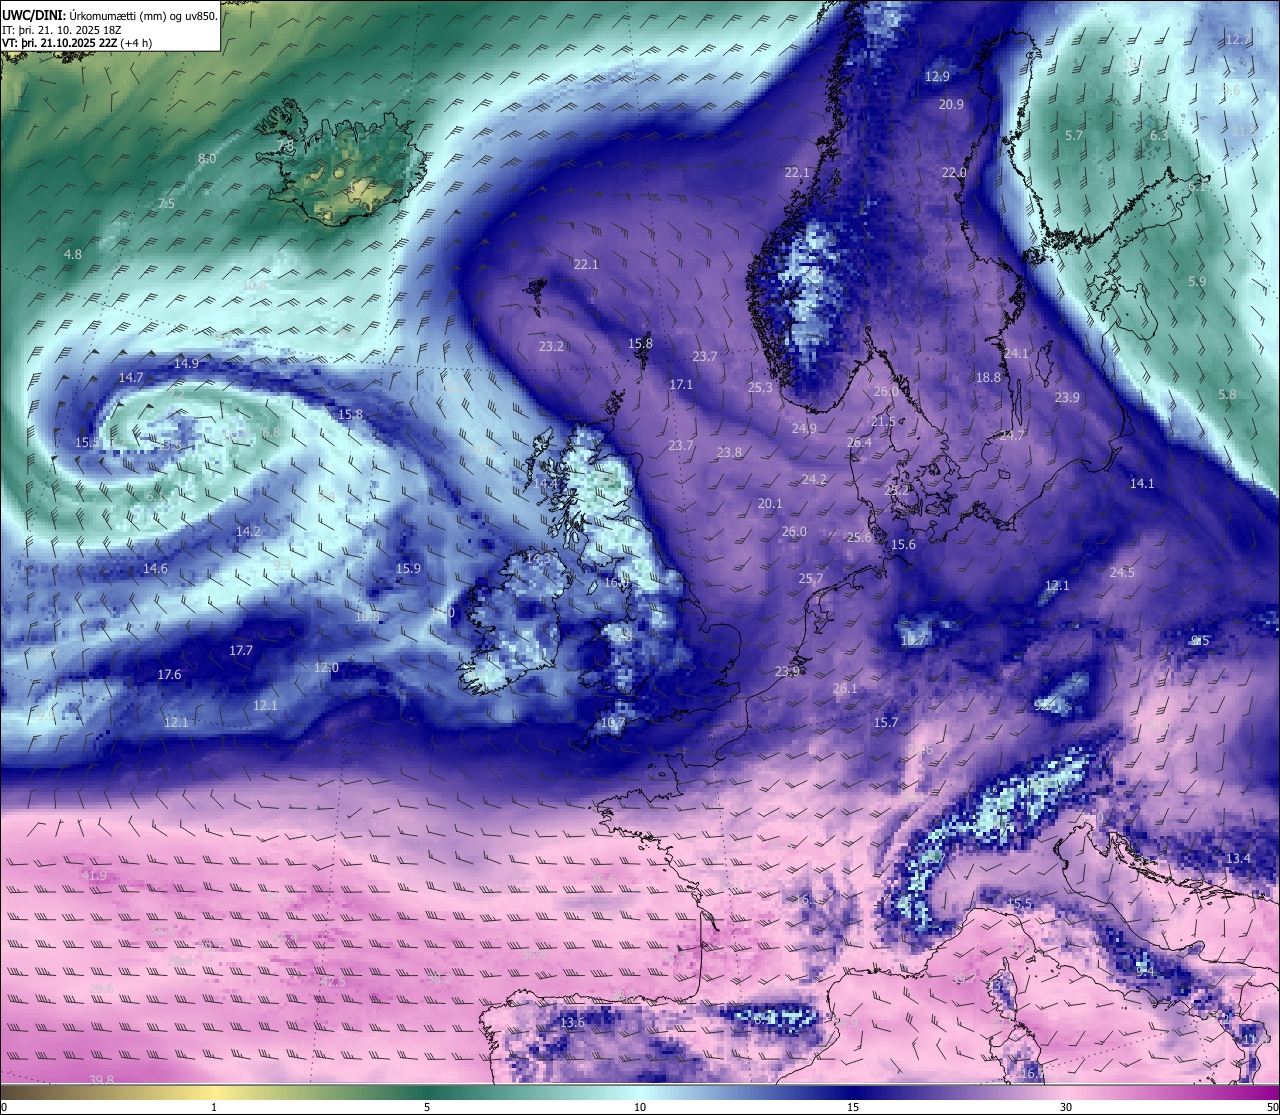Click the 5.7 value label

tap(1074, 136)
